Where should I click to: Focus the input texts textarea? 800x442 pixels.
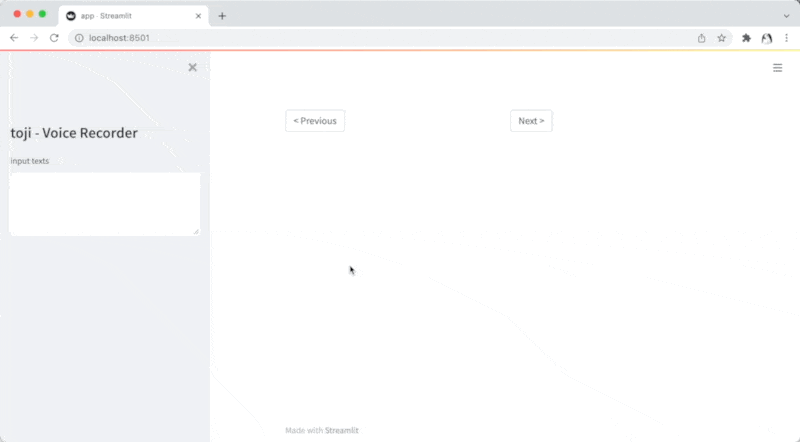pyautogui.click(x=104, y=204)
